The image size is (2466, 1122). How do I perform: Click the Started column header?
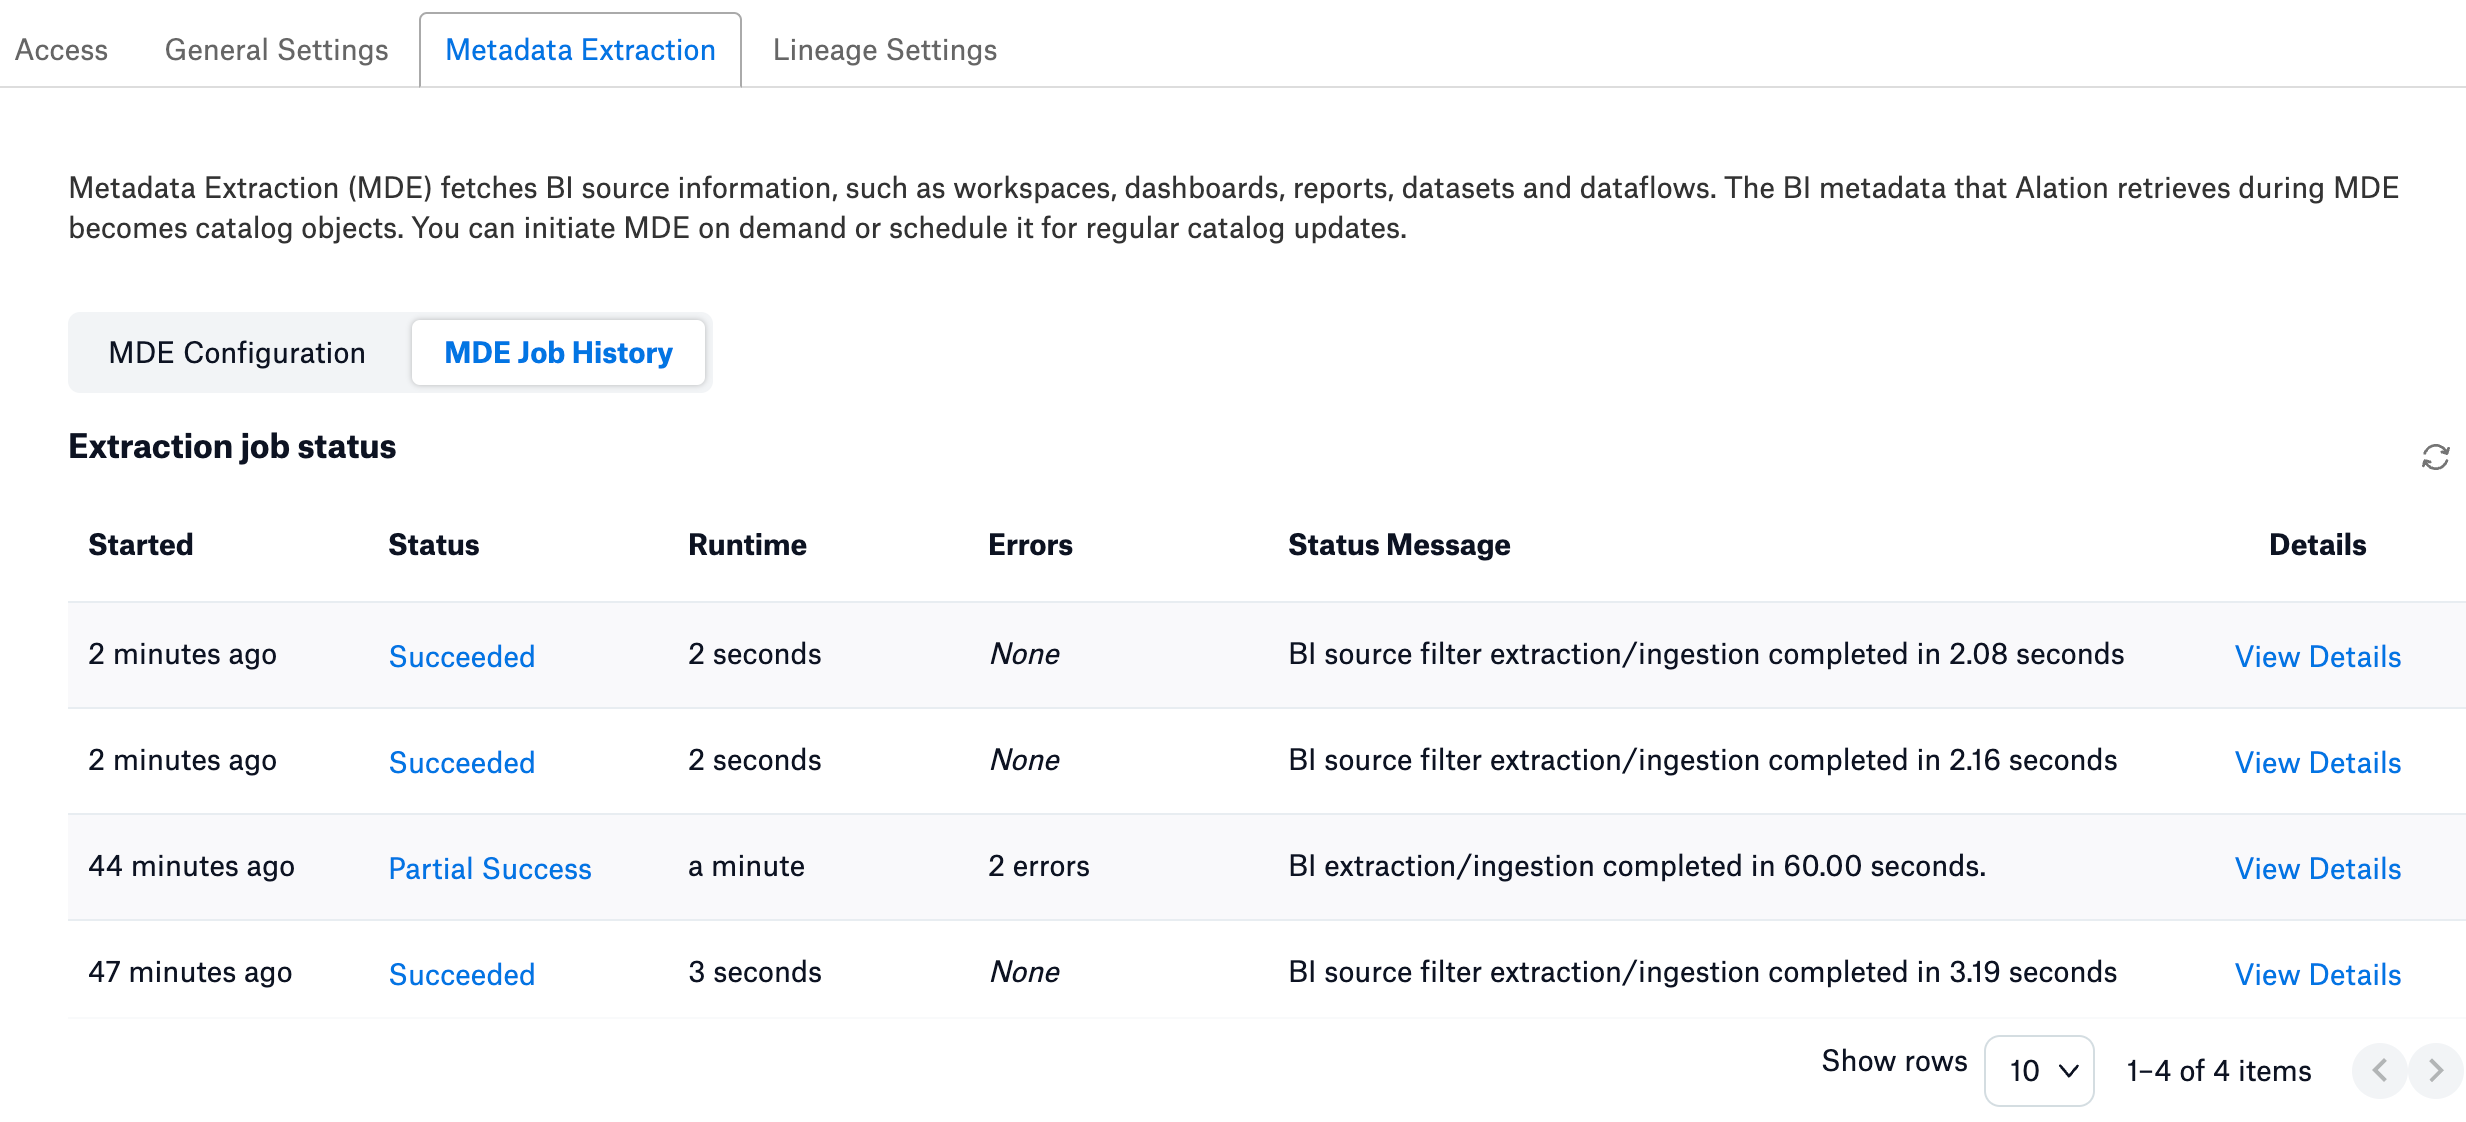[x=141, y=545]
